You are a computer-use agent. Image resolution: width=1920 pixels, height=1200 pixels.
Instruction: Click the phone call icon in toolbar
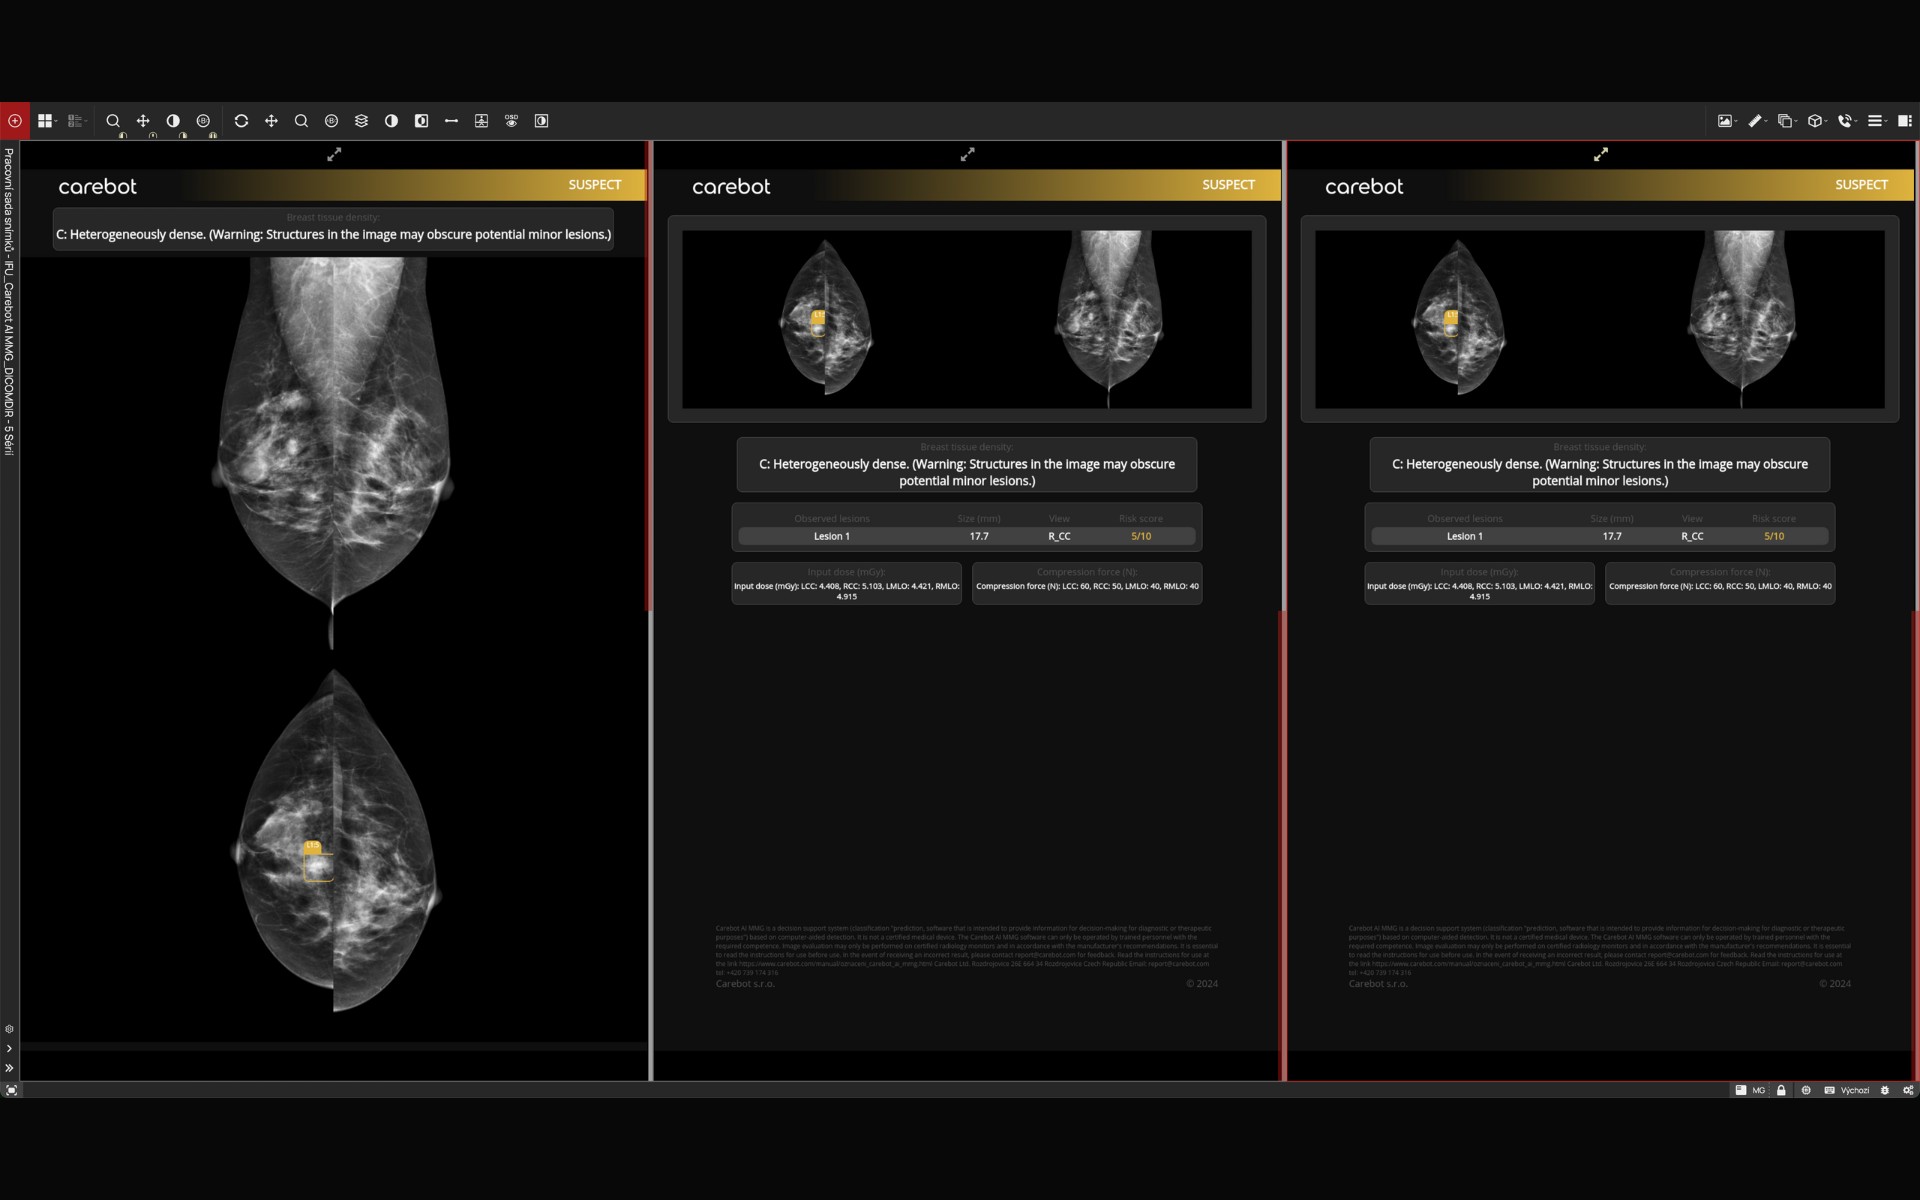click(1846, 121)
